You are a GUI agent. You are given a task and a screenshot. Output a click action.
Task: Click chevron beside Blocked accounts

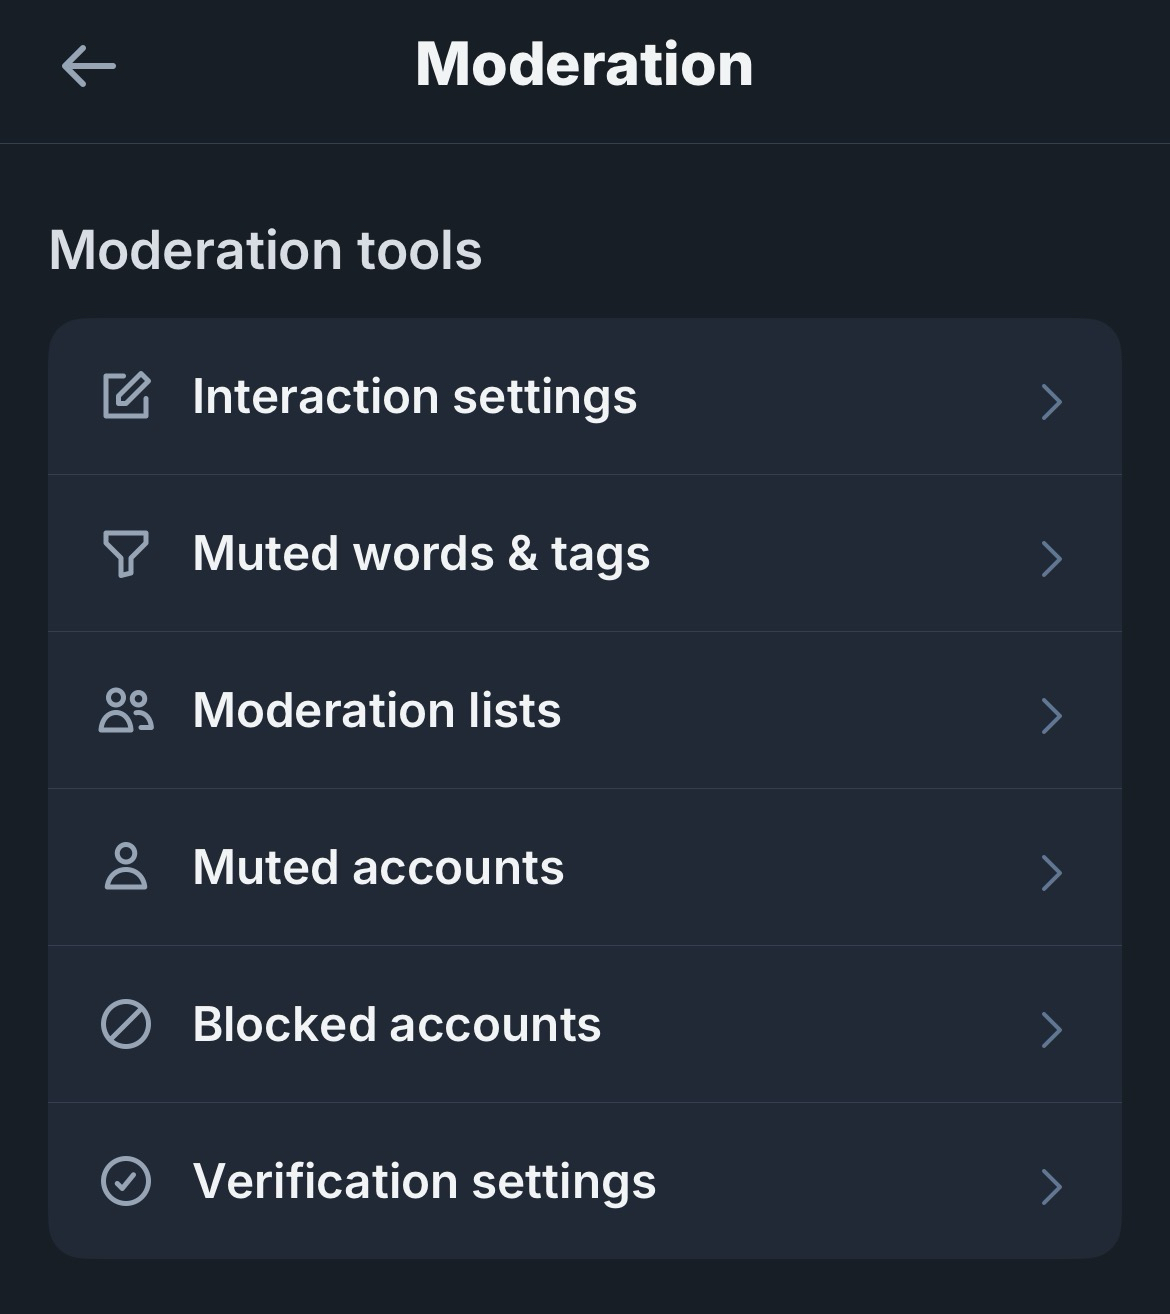pos(1051,1029)
